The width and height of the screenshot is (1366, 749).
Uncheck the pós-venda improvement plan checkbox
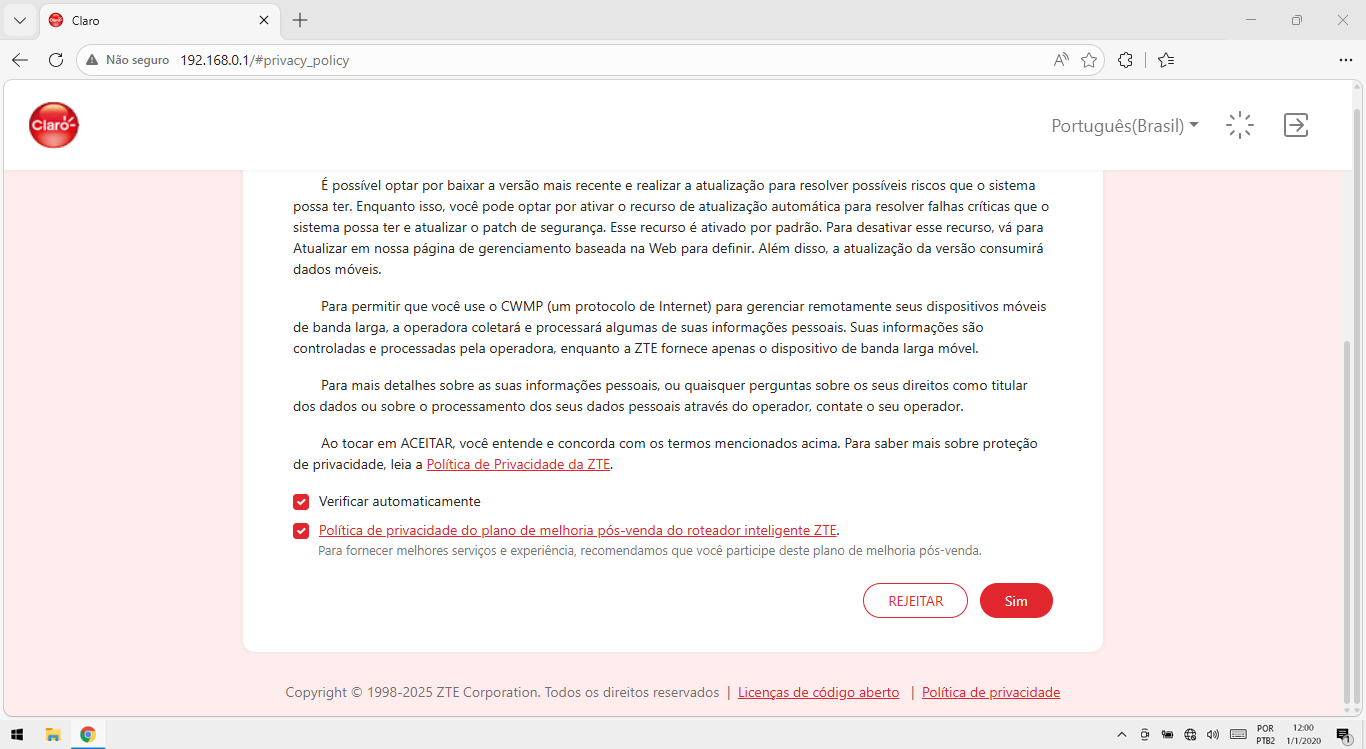(x=301, y=531)
